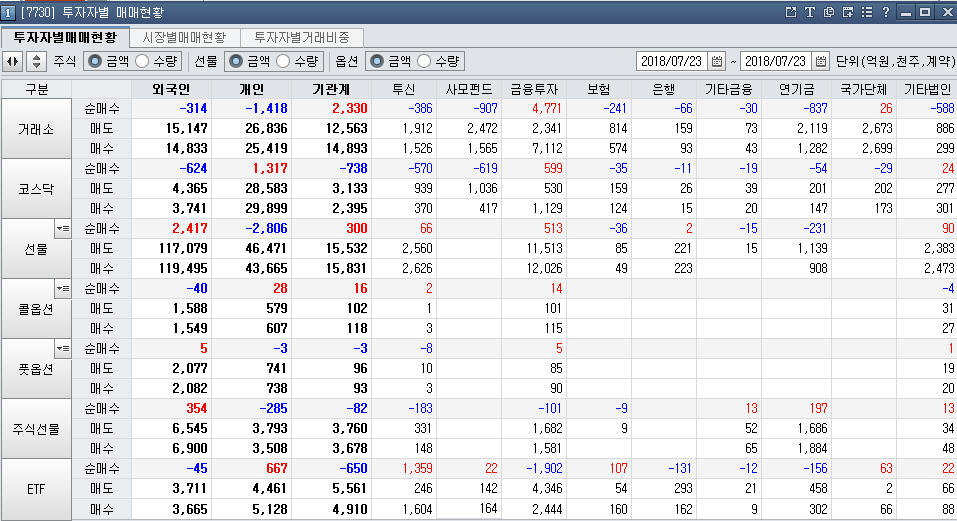Select 수량 radio button for 선물

[x=284, y=61]
